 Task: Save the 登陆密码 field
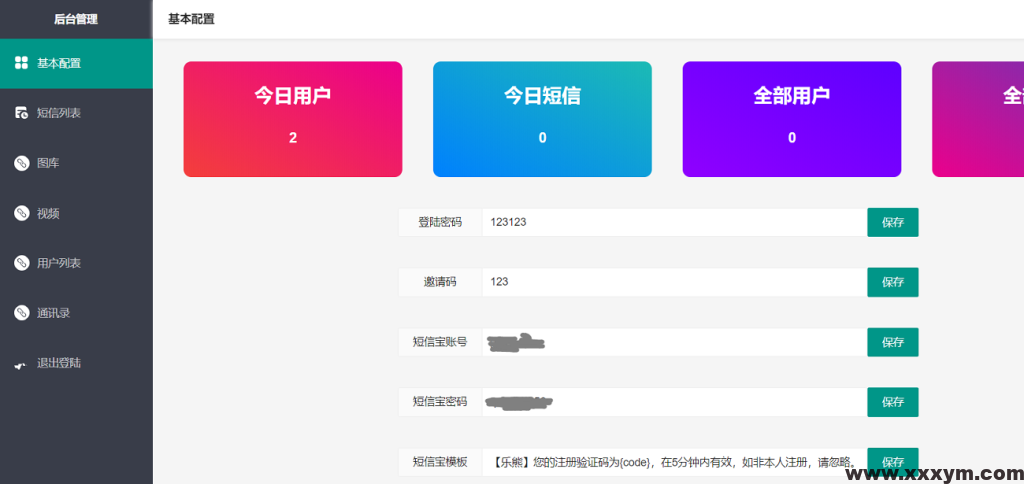(892, 222)
